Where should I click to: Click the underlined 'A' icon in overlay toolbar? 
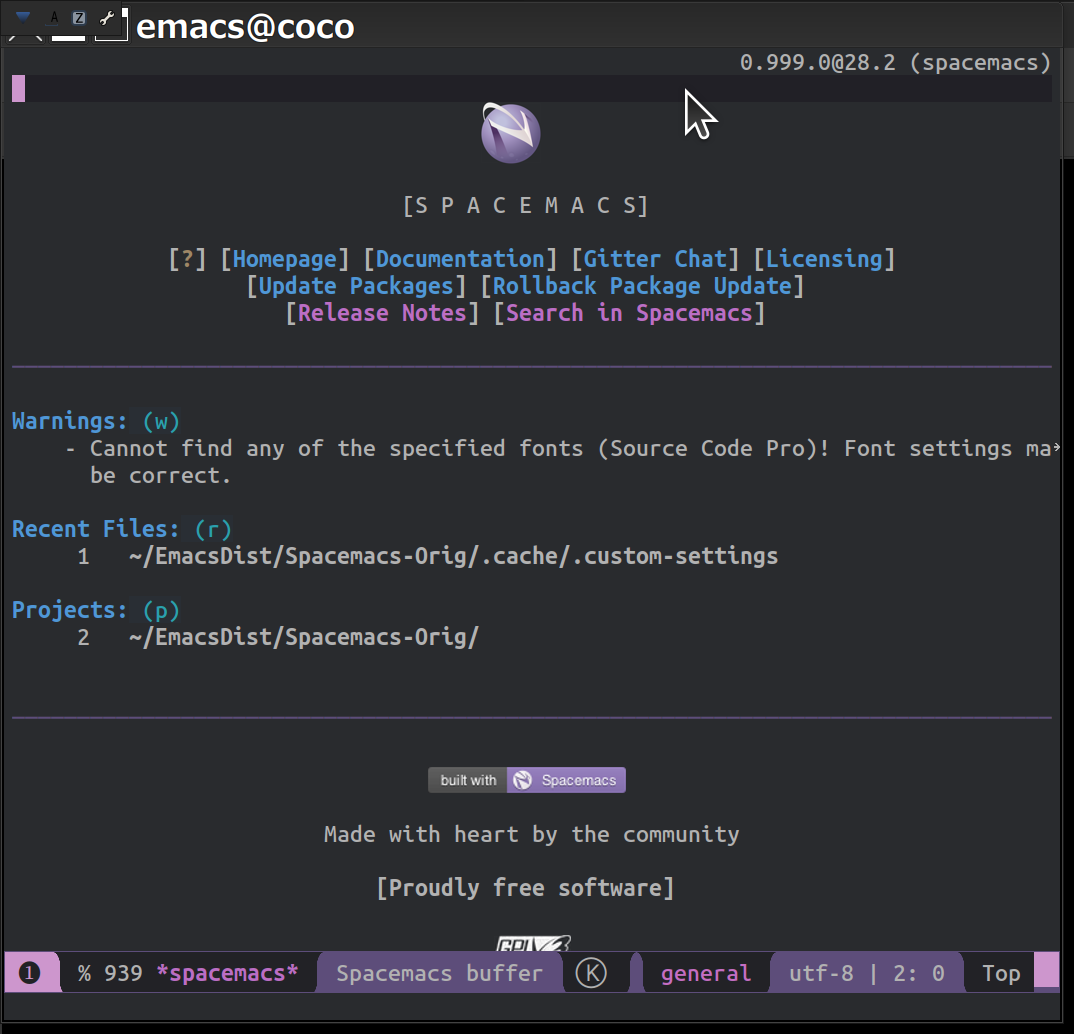pyautogui.click(x=54, y=18)
